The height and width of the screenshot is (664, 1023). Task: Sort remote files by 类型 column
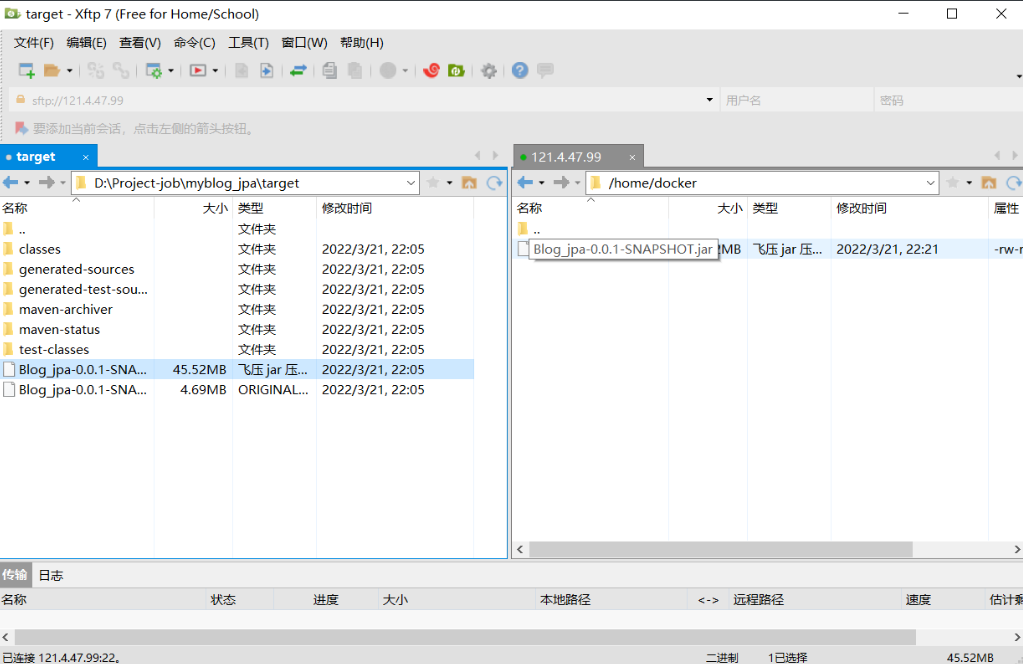[x=789, y=208]
